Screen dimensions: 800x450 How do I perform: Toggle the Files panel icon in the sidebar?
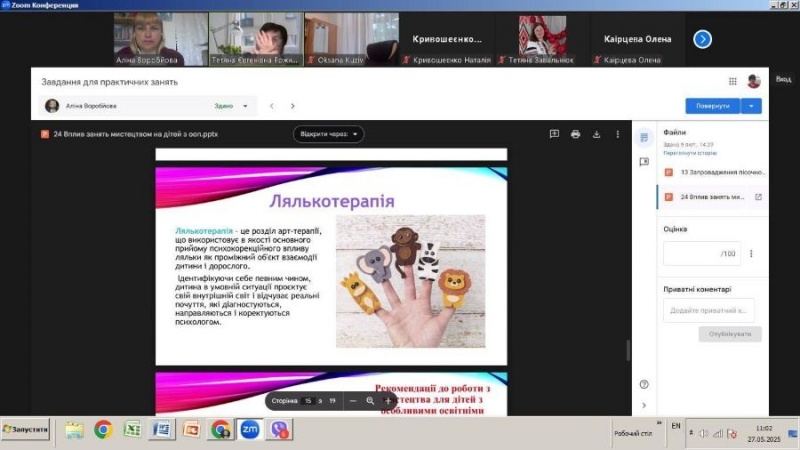[x=644, y=137]
